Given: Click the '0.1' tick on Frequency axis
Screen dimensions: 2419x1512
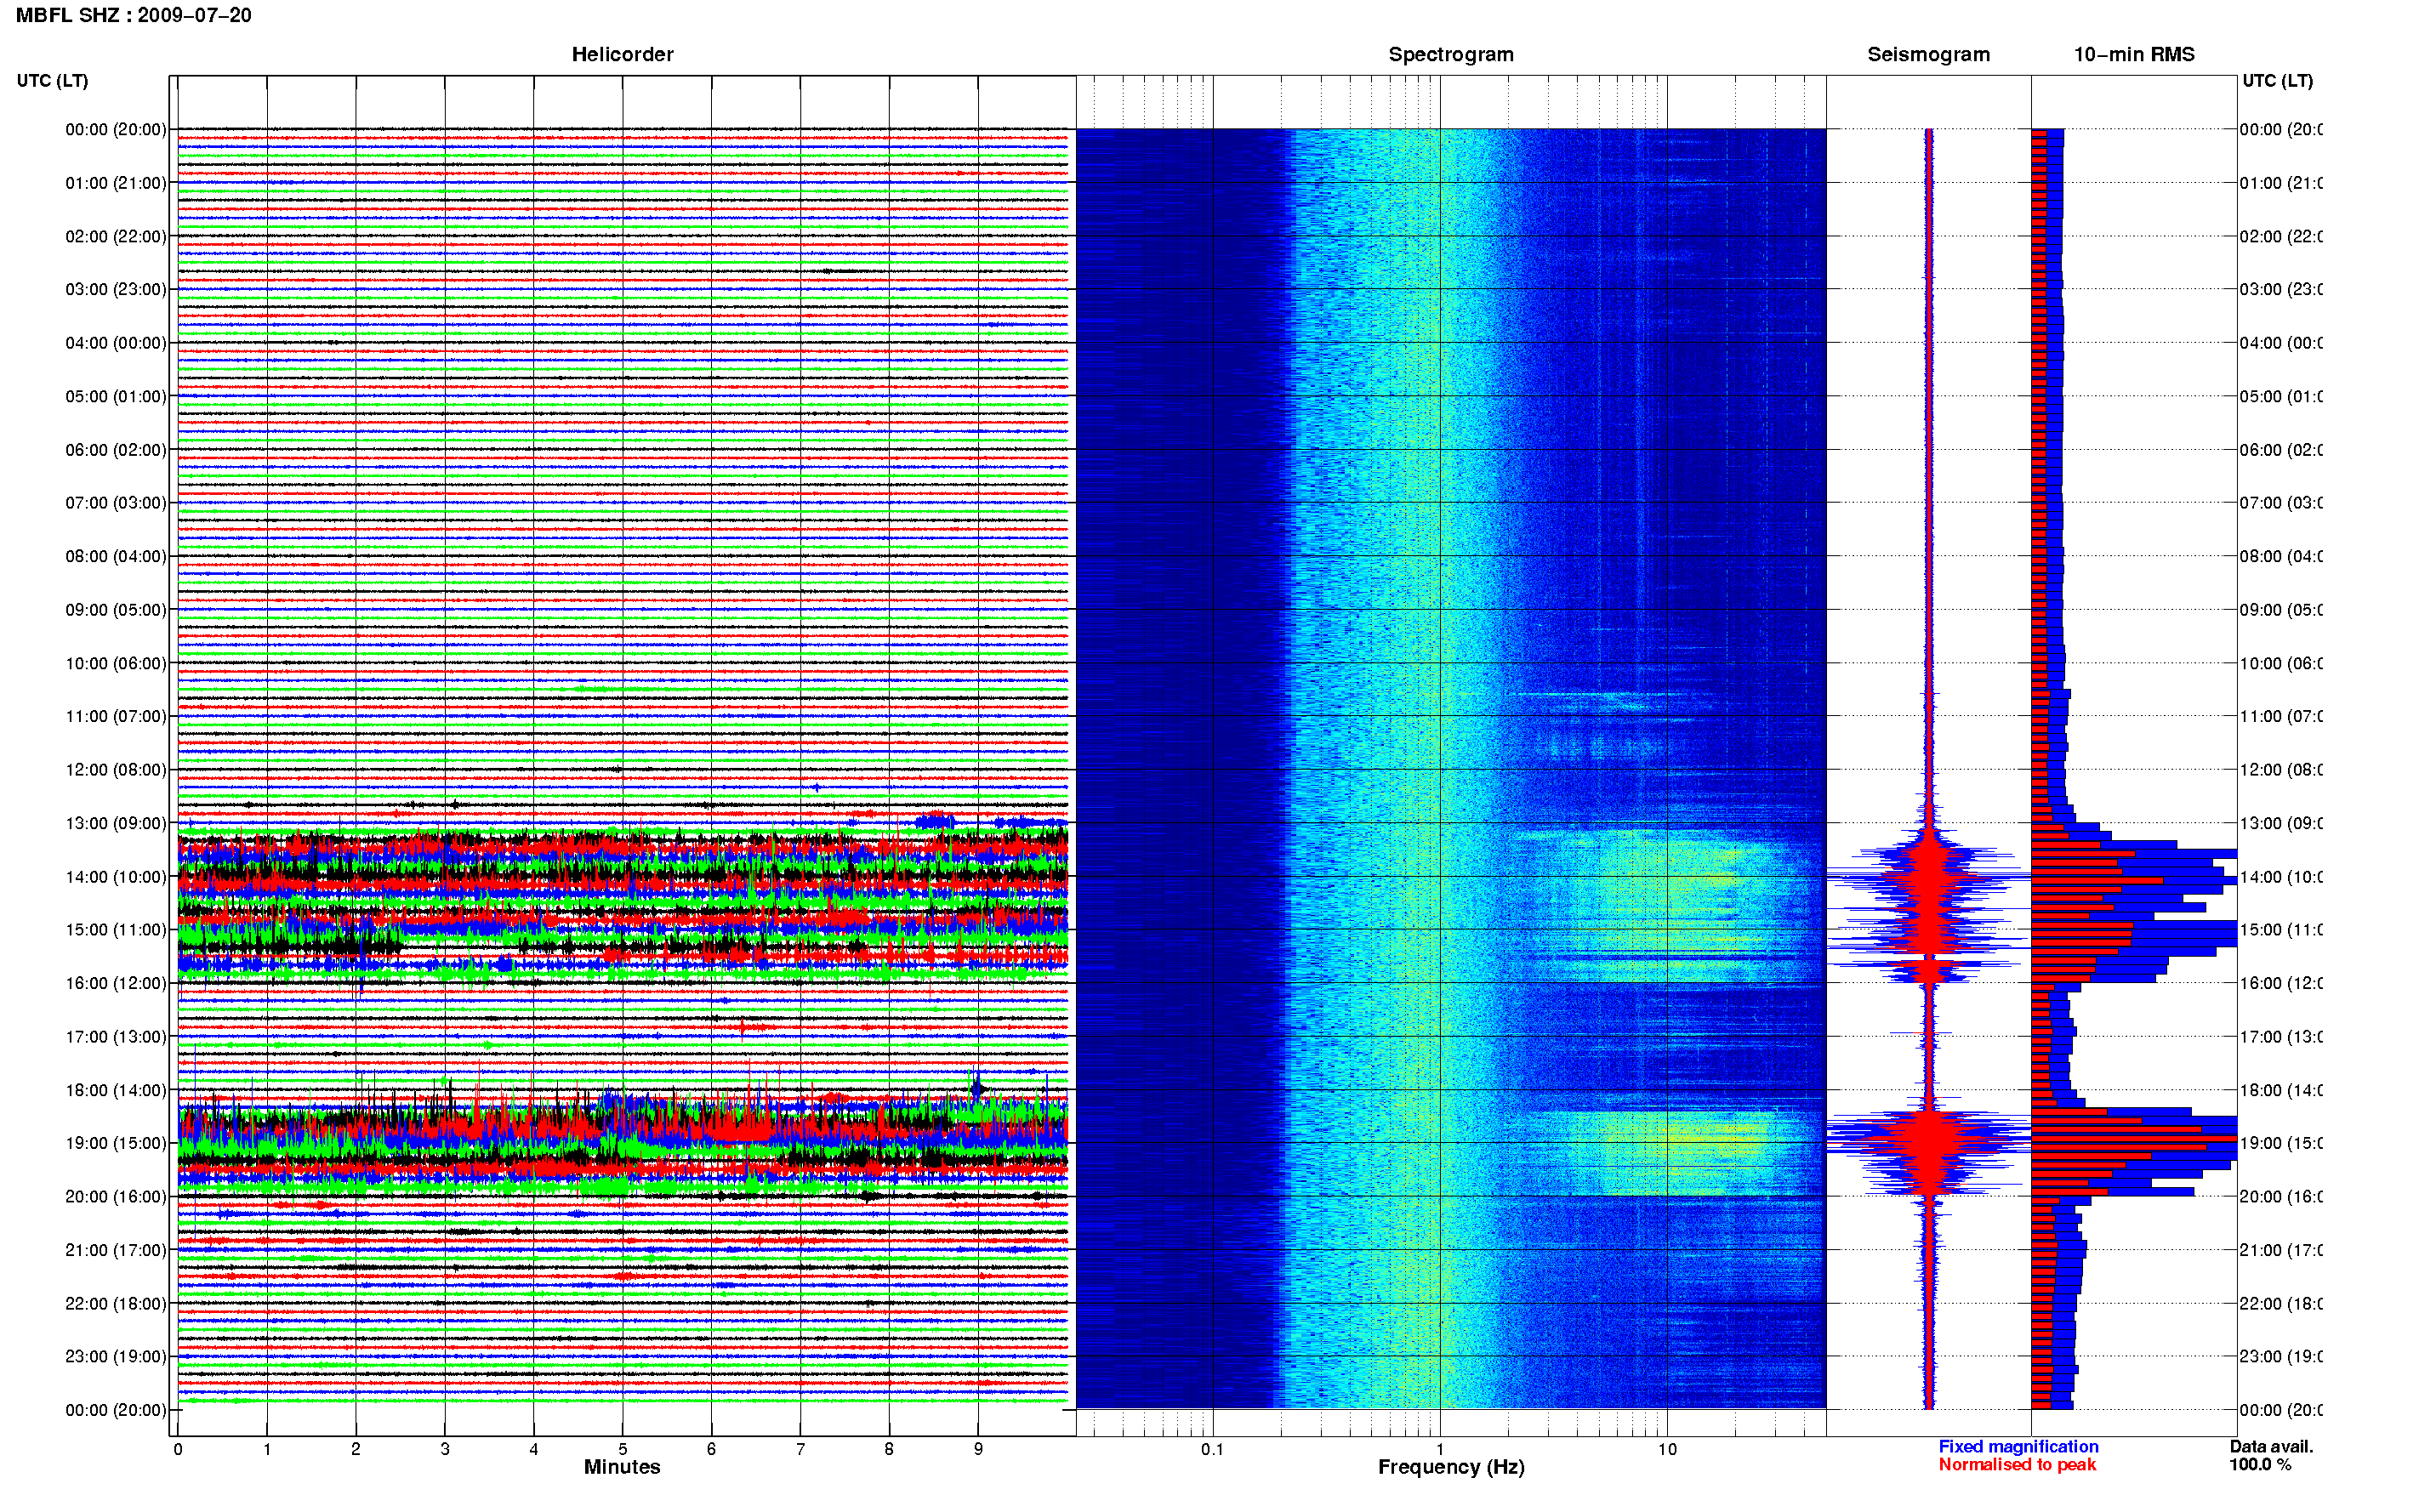Looking at the screenshot, I should coord(1212,1449).
